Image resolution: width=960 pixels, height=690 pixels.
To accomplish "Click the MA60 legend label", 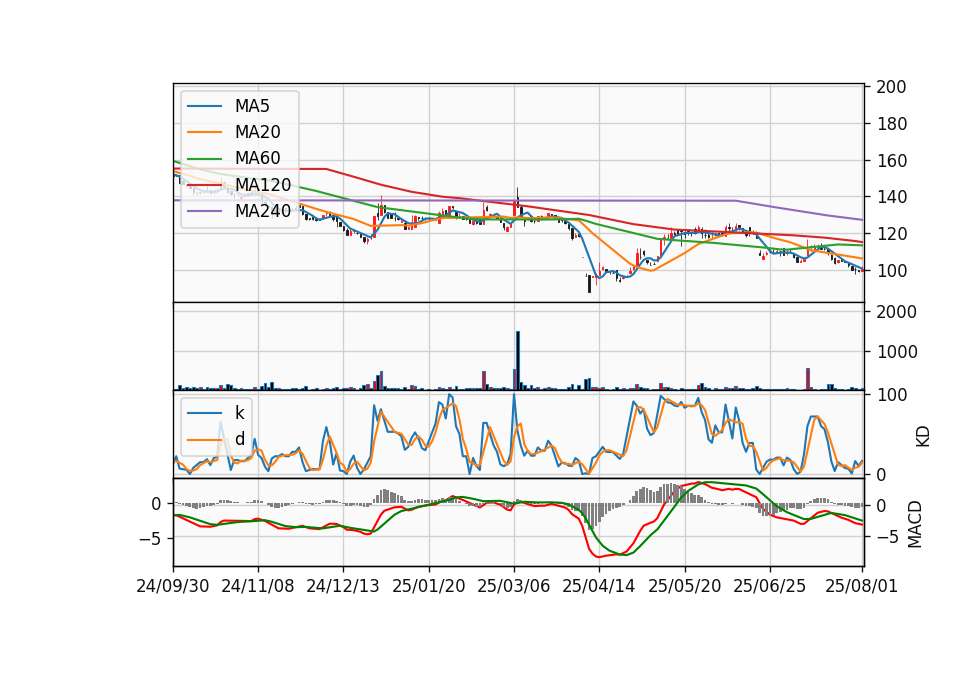I will point(257,158).
